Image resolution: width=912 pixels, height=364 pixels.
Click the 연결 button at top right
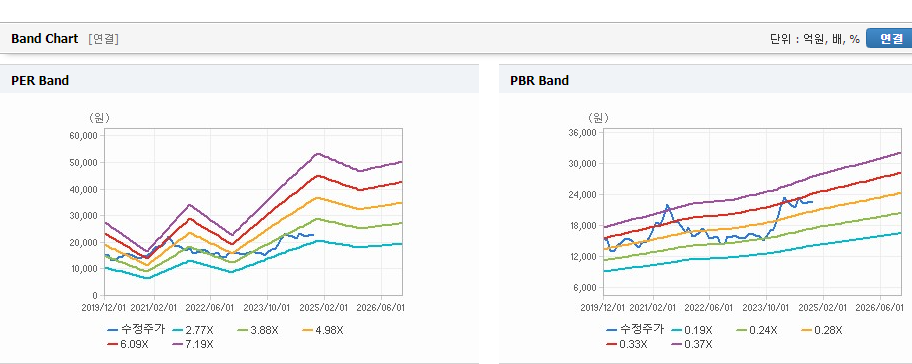[889, 38]
